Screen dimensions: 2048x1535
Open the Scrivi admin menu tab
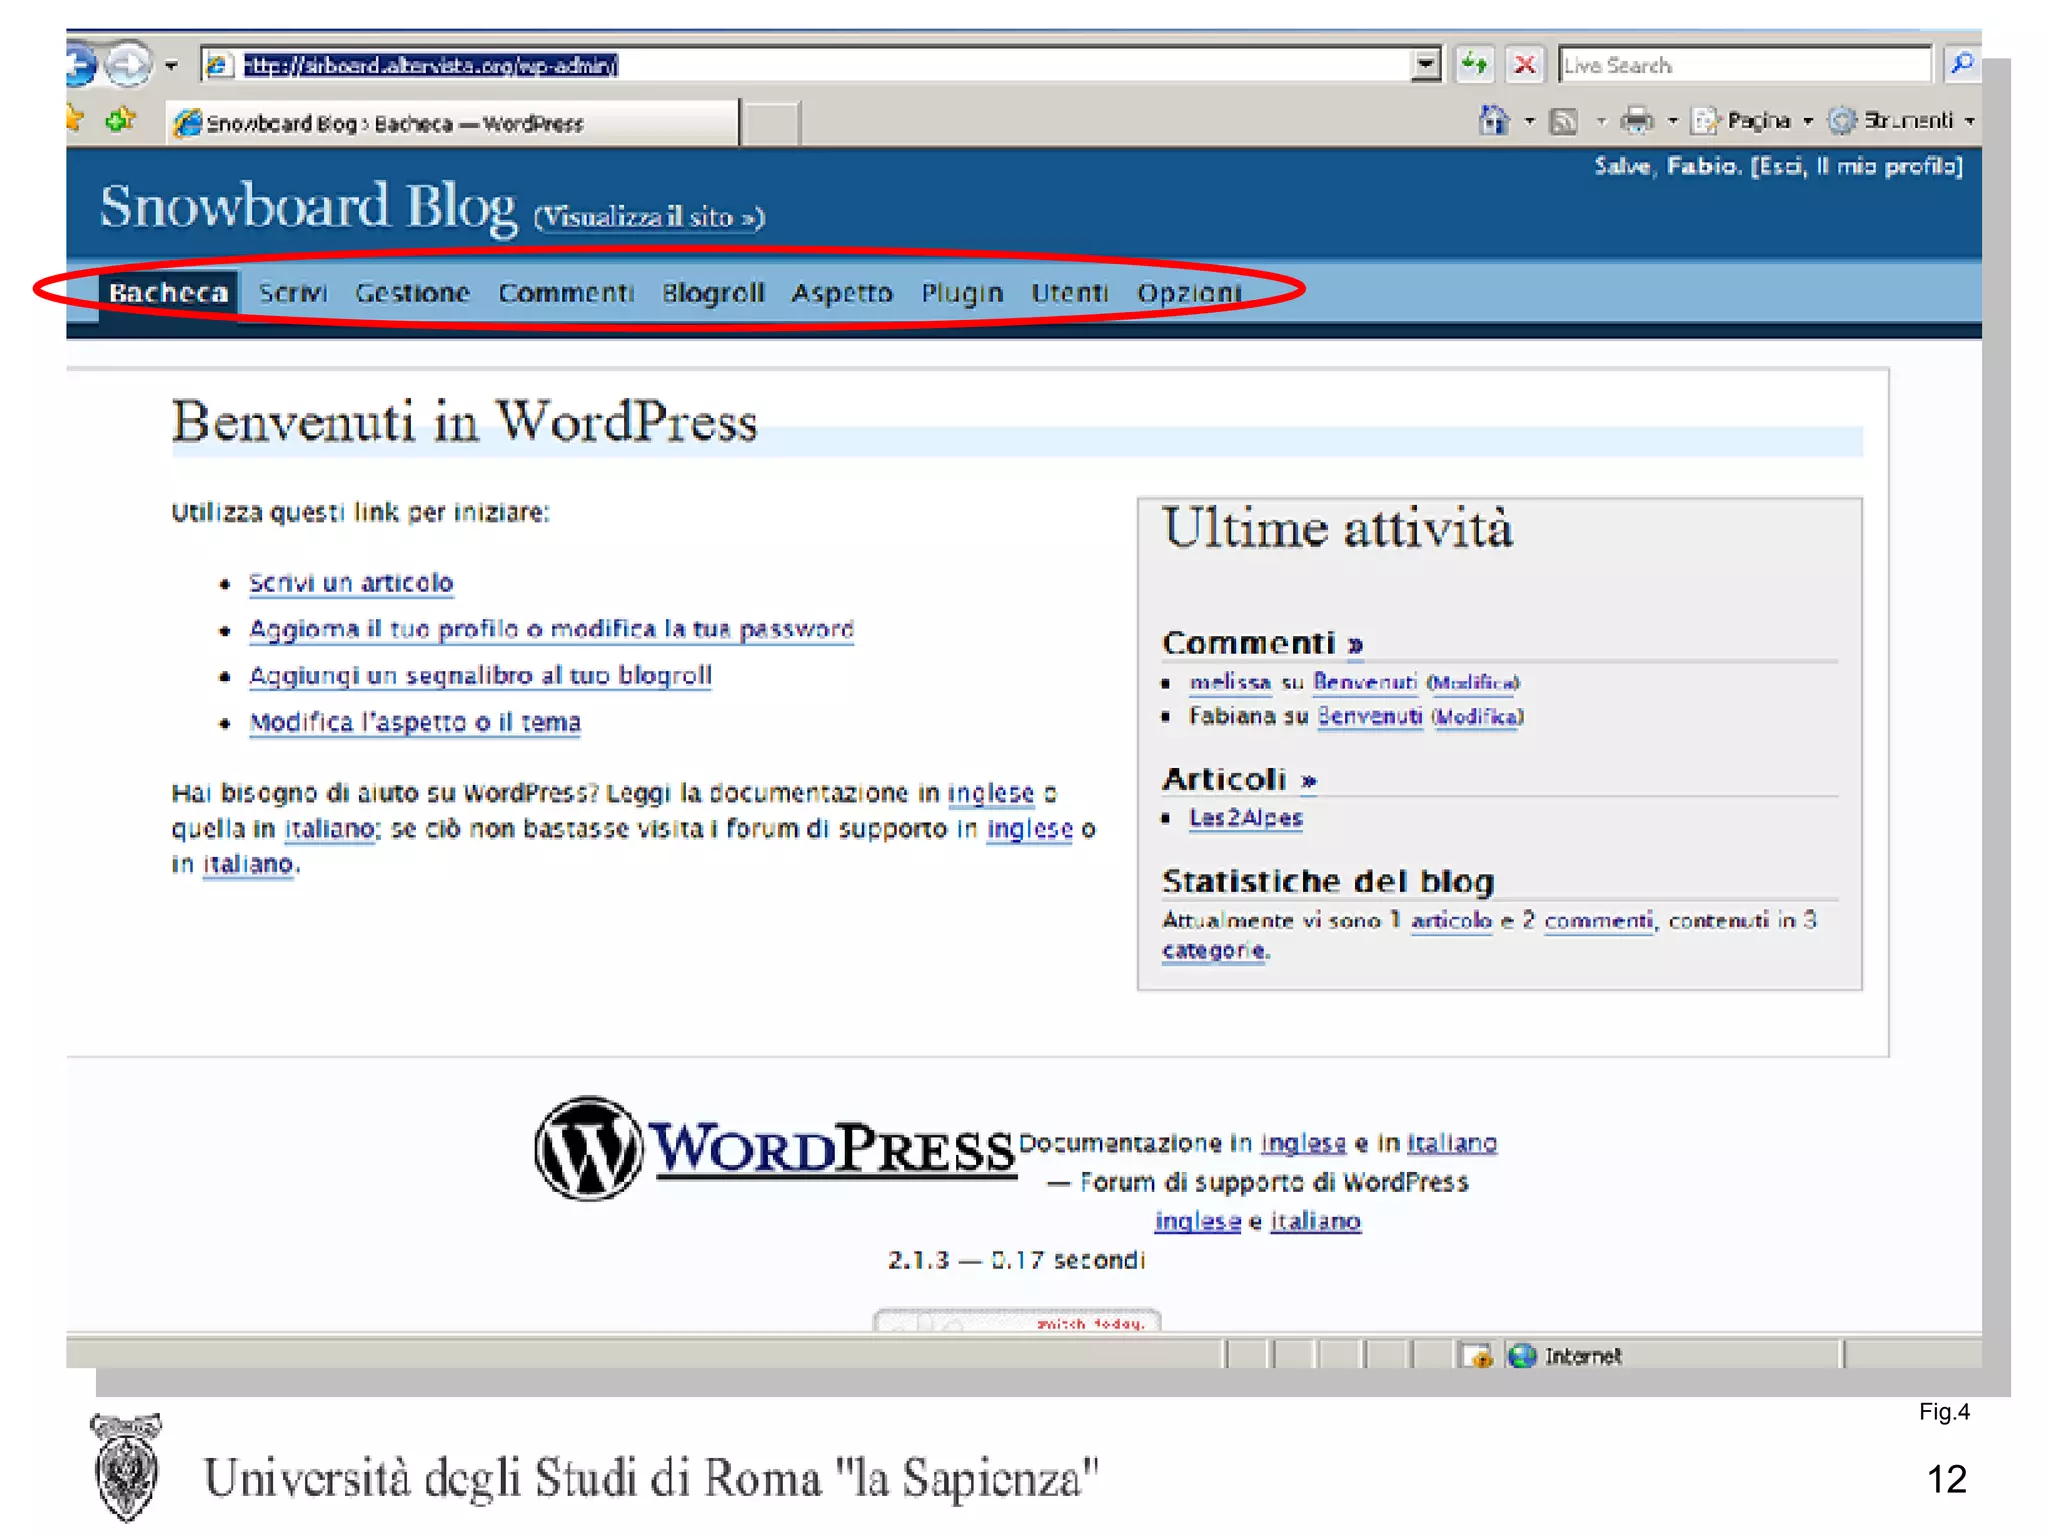(x=292, y=293)
